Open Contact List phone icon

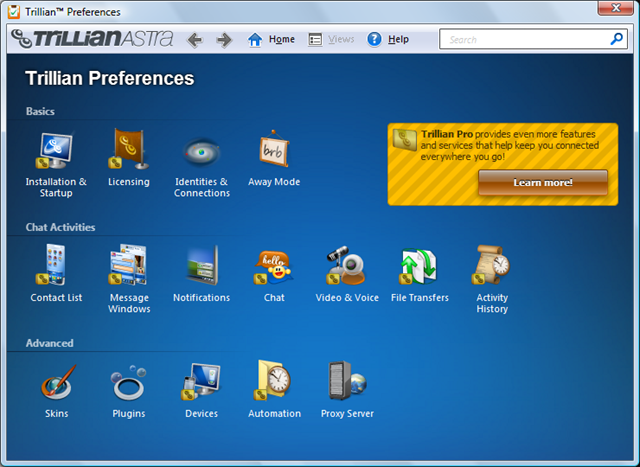(51, 265)
